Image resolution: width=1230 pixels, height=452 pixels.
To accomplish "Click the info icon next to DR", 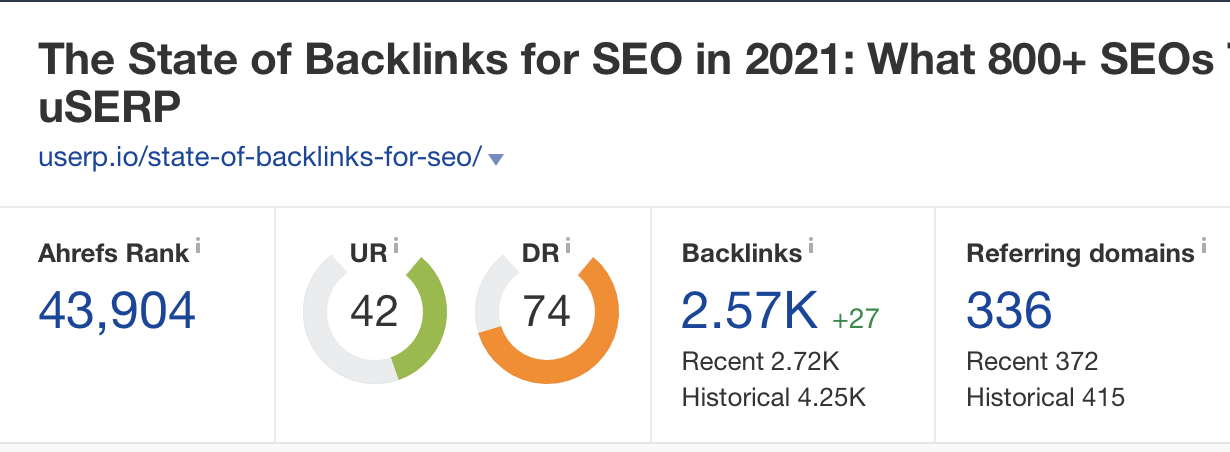I will click(x=568, y=246).
